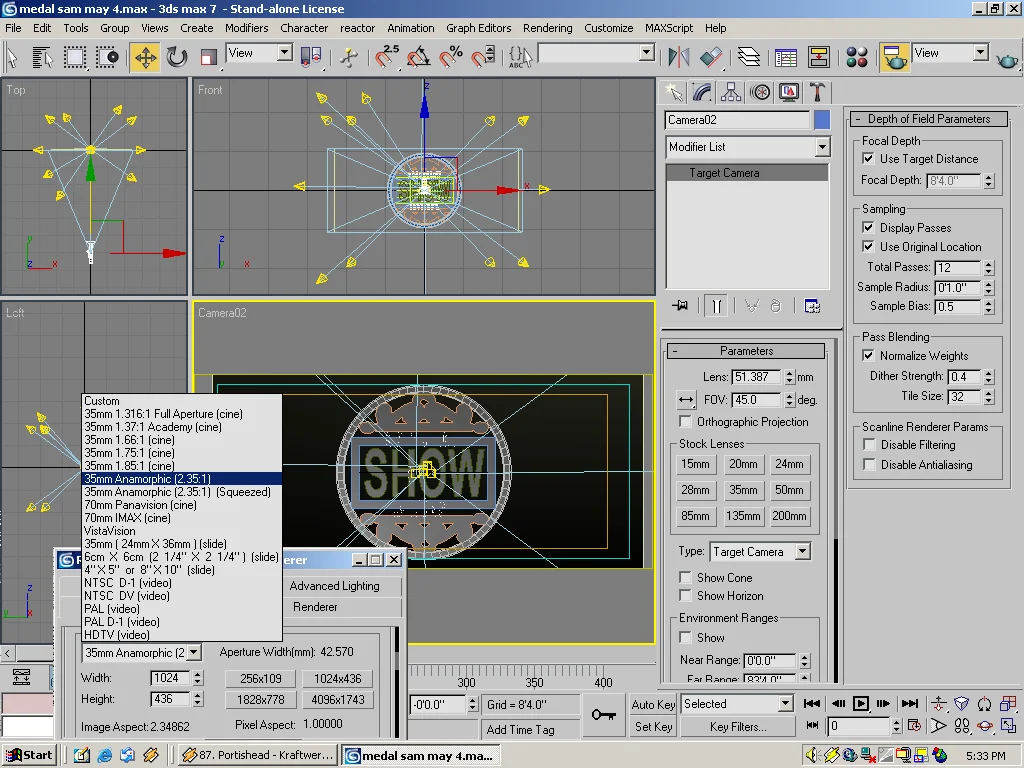Enable Disable Filtering checkbox
The width and height of the screenshot is (1024, 768).
(x=869, y=445)
